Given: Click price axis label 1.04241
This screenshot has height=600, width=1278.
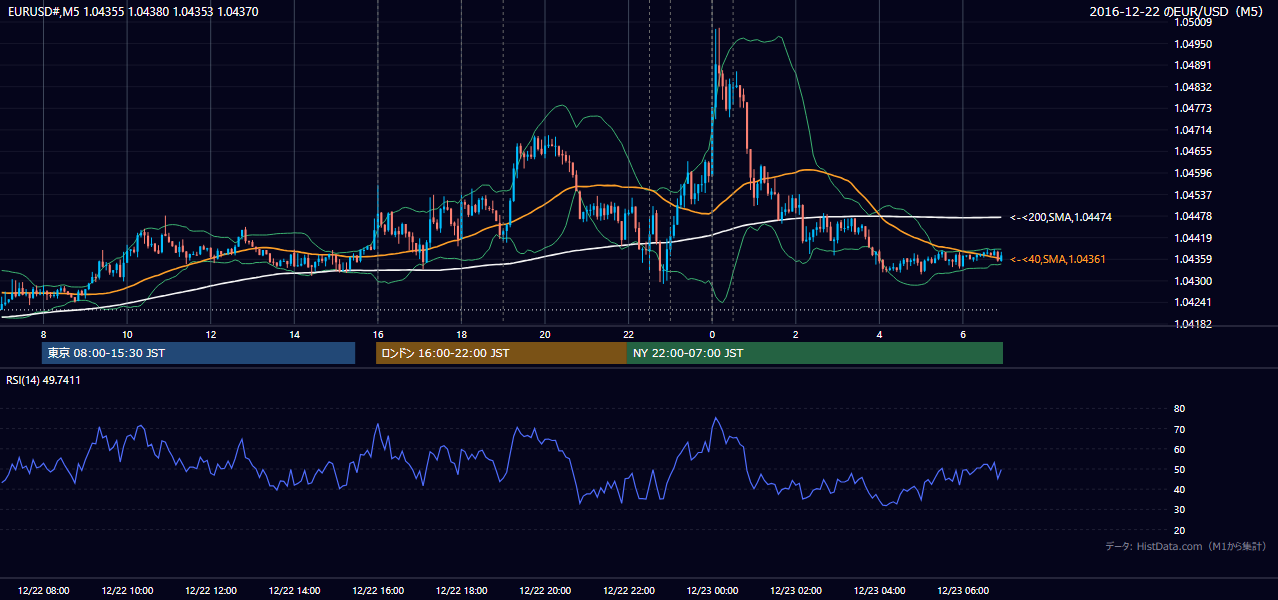Looking at the screenshot, I should pos(1193,303).
